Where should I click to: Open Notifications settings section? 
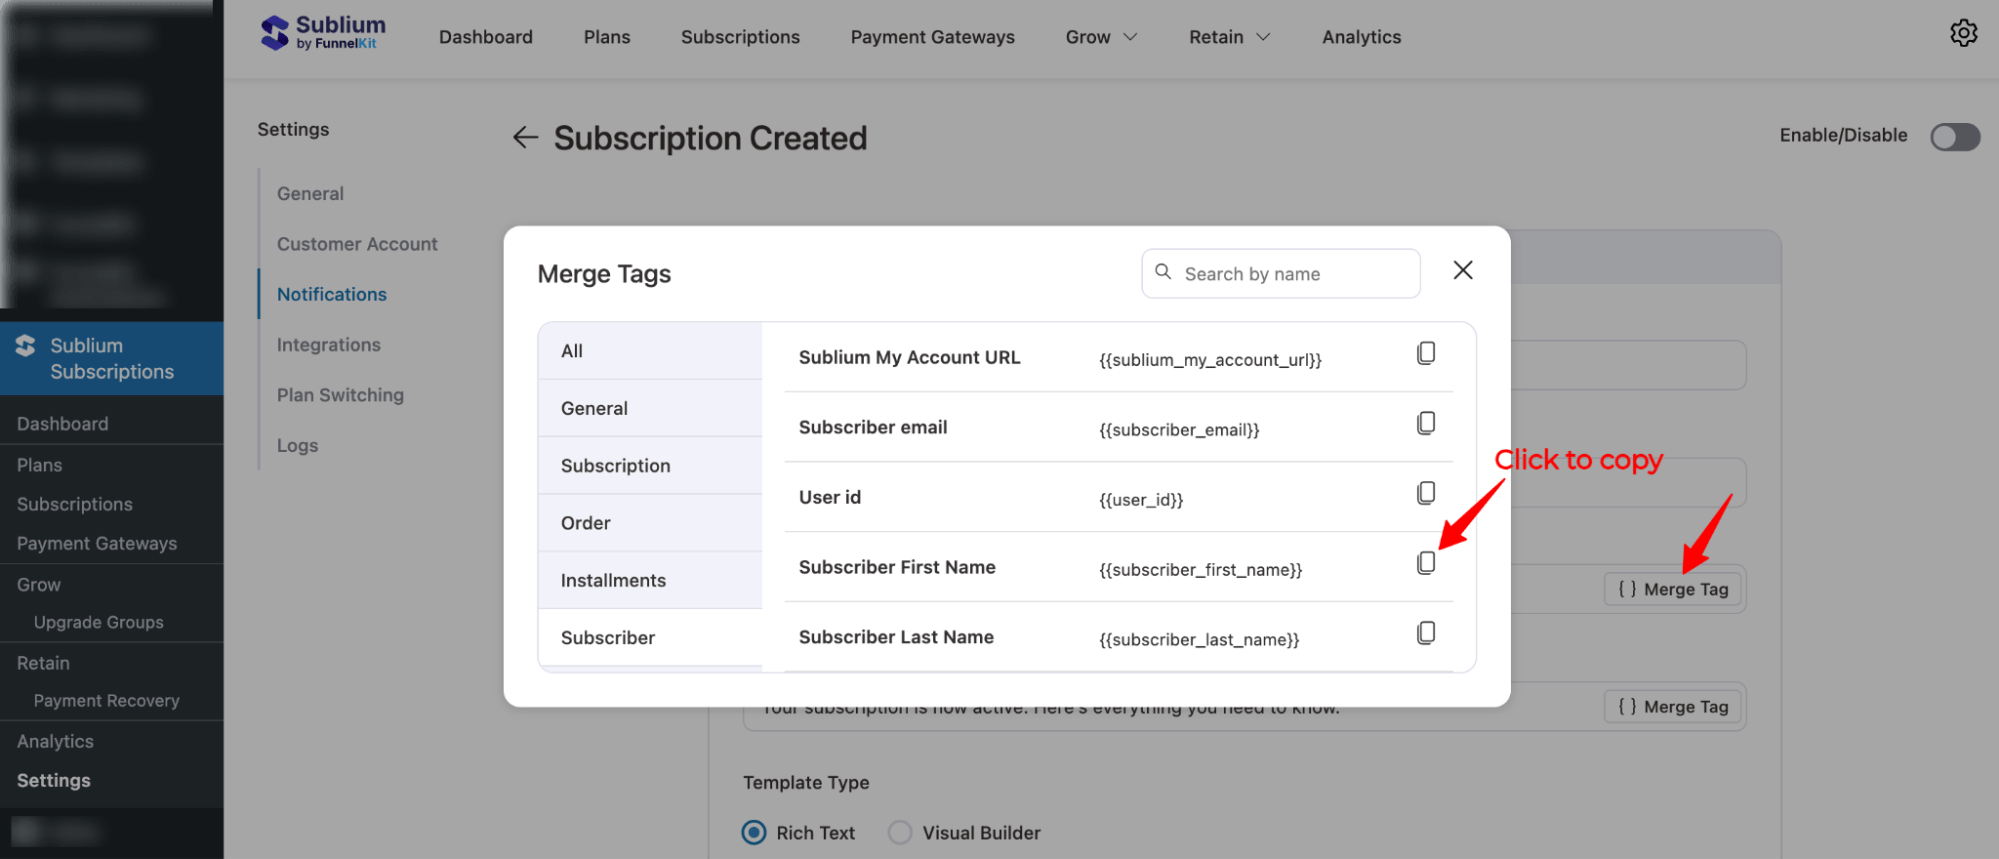pos(332,294)
